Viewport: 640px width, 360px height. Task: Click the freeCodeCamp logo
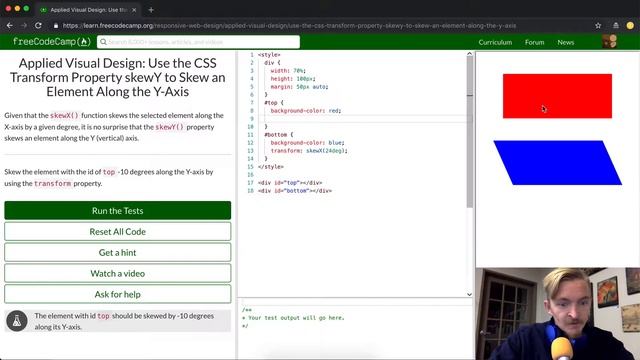(51, 42)
